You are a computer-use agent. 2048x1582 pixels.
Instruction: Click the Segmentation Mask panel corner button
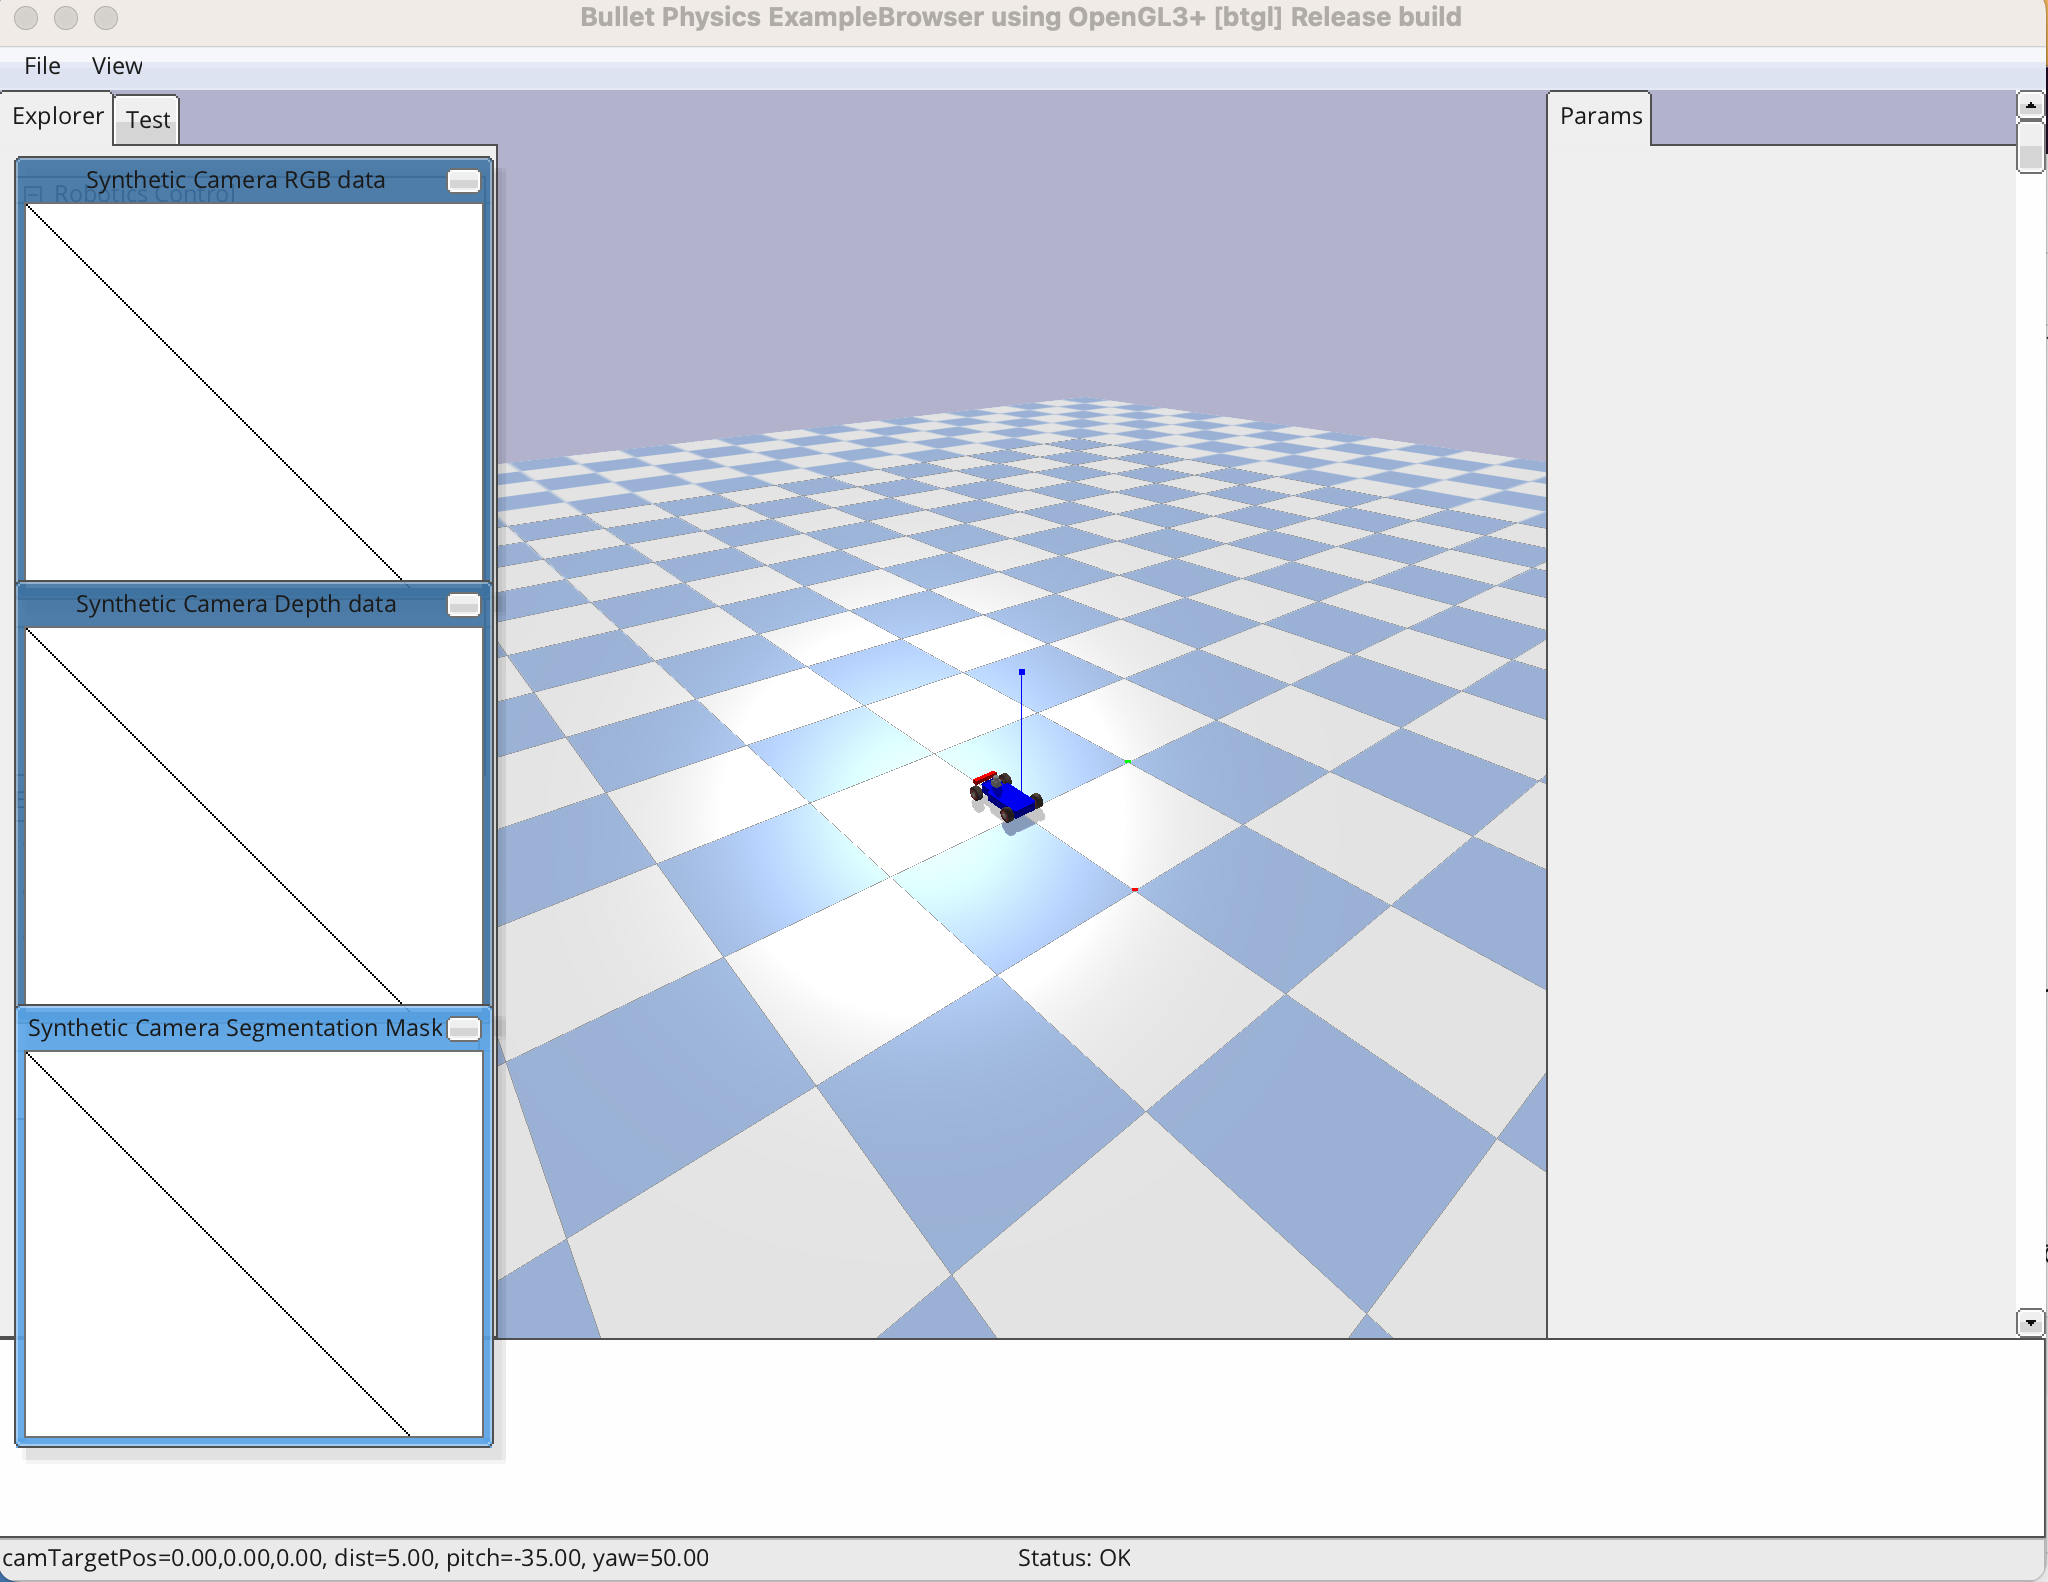[463, 1029]
